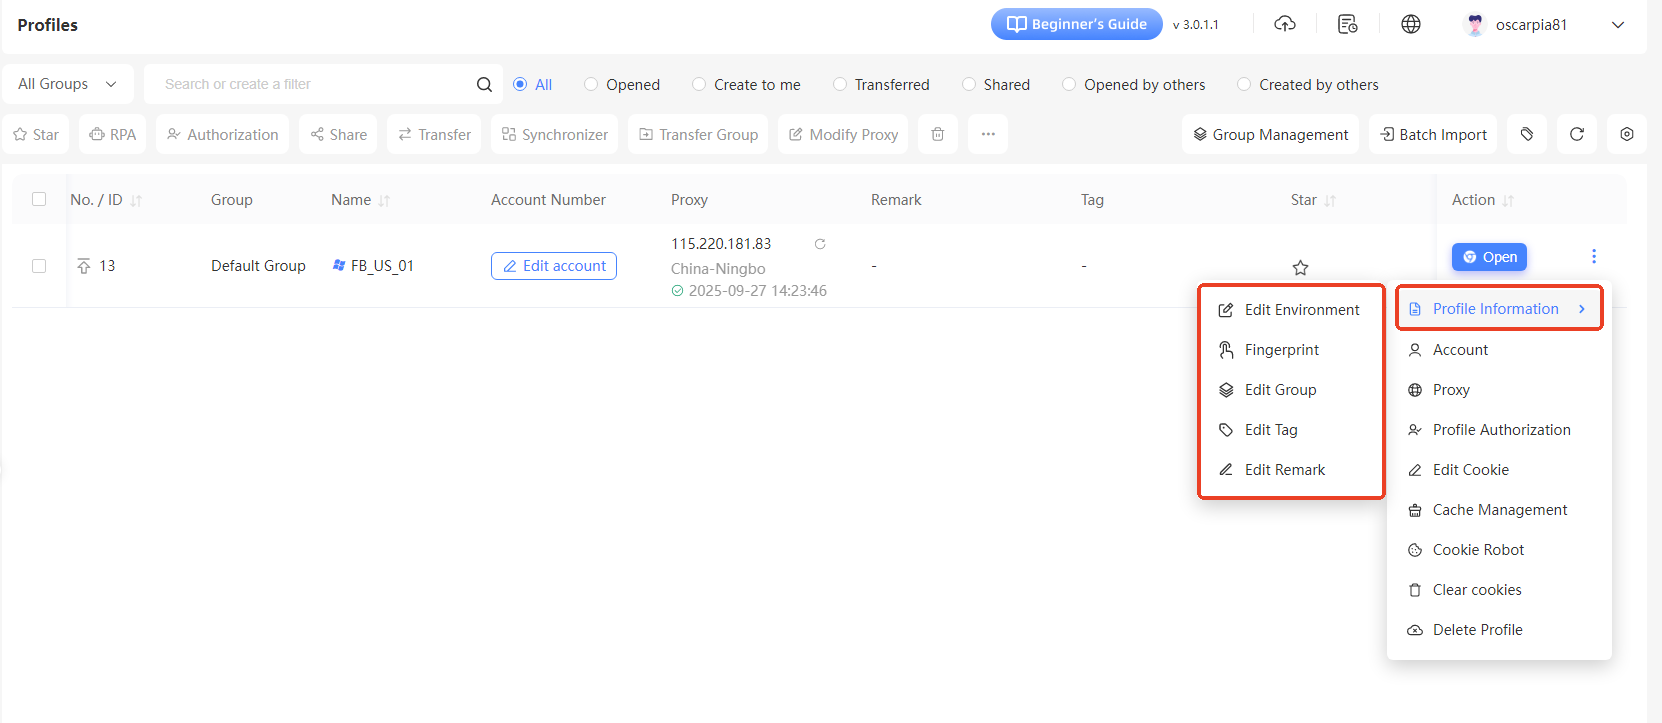Screen dimensions: 1662x723
Task: Select the Opened radio filter
Action: click(591, 85)
